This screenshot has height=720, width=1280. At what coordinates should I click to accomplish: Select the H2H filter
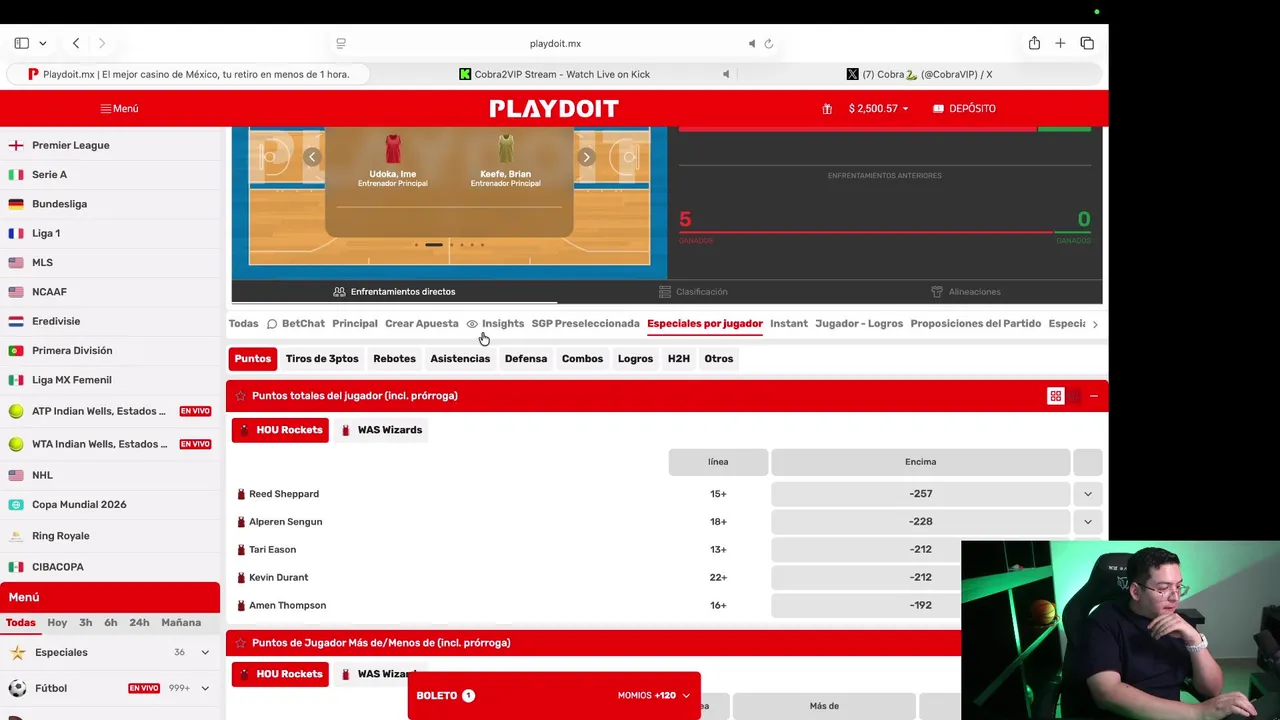679,359
